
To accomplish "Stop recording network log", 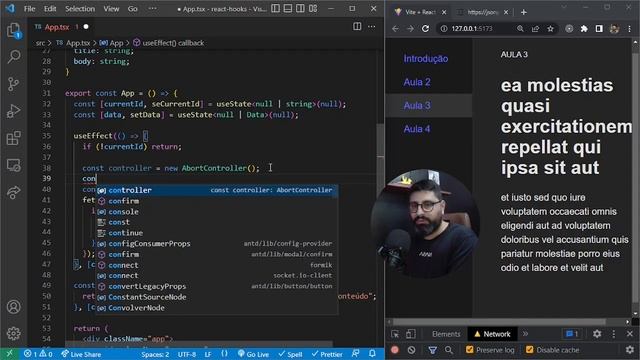I will [395, 350].
